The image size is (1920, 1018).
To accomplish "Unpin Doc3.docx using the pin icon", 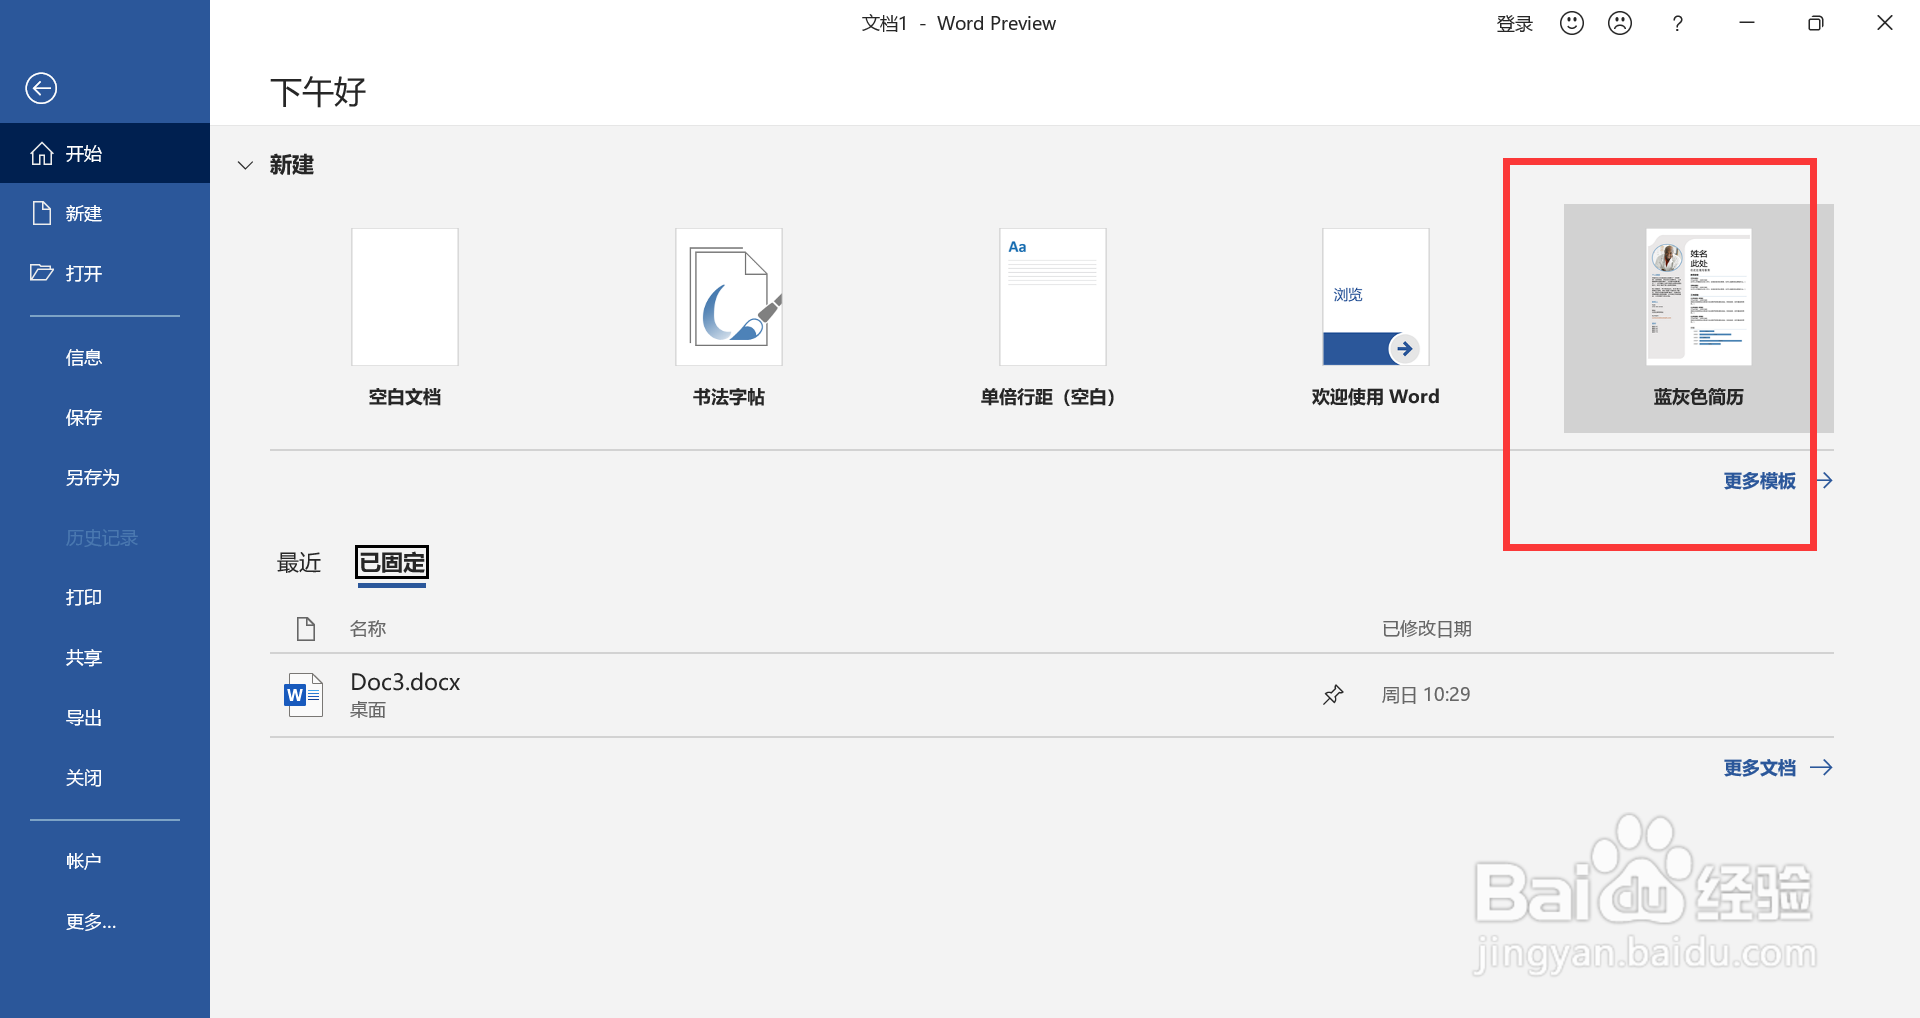I will (1333, 695).
